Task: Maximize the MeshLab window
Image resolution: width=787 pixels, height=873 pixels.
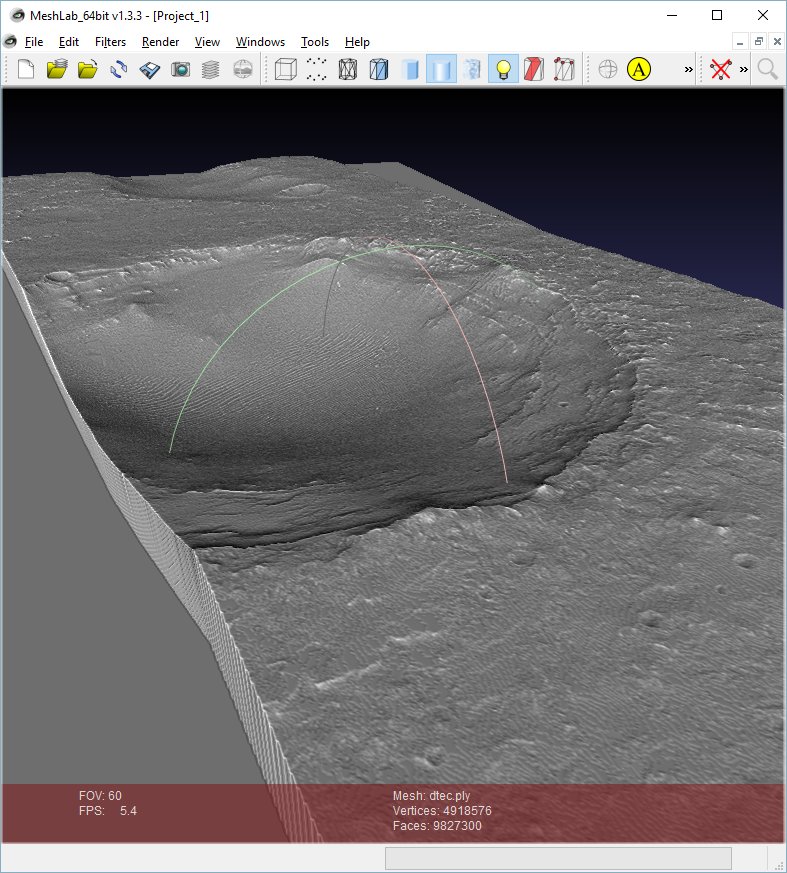Action: pos(717,15)
